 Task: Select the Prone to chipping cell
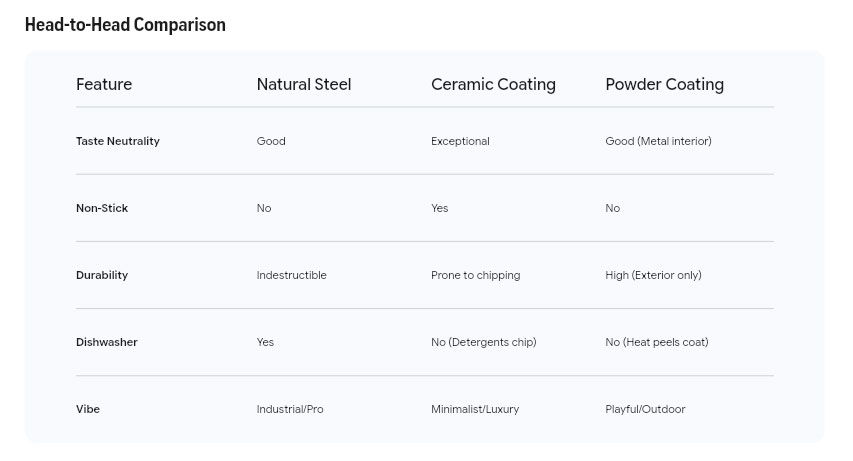[475, 275]
